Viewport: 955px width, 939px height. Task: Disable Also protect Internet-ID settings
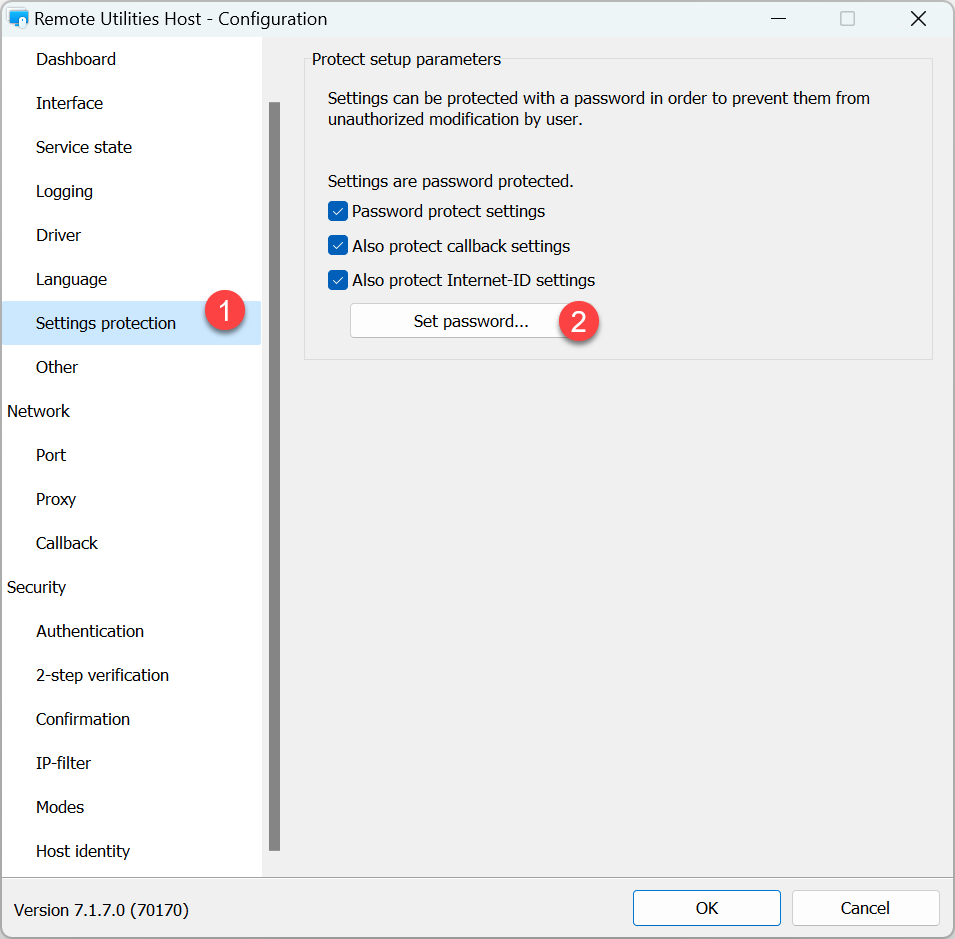(338, 280)
